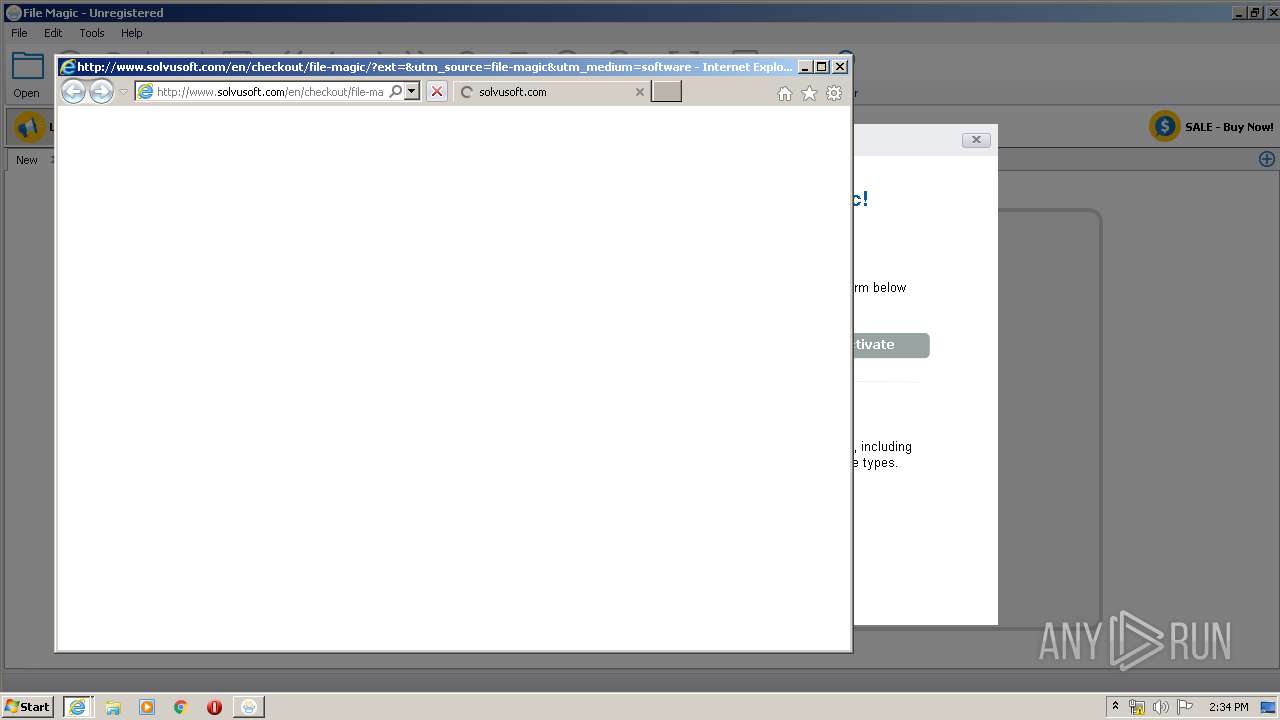Click File Magic taskbar button
This screenshot has height=720, width=1280.
pos(248,707)
